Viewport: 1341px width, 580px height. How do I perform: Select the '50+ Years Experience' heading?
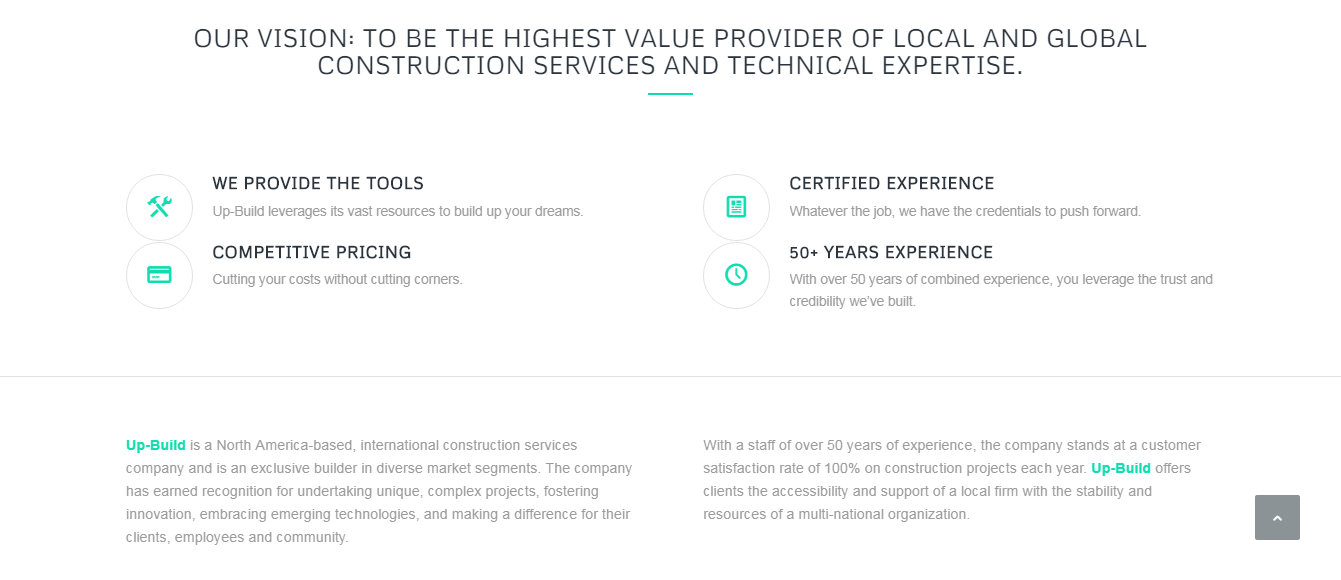(x=891, y=253)
